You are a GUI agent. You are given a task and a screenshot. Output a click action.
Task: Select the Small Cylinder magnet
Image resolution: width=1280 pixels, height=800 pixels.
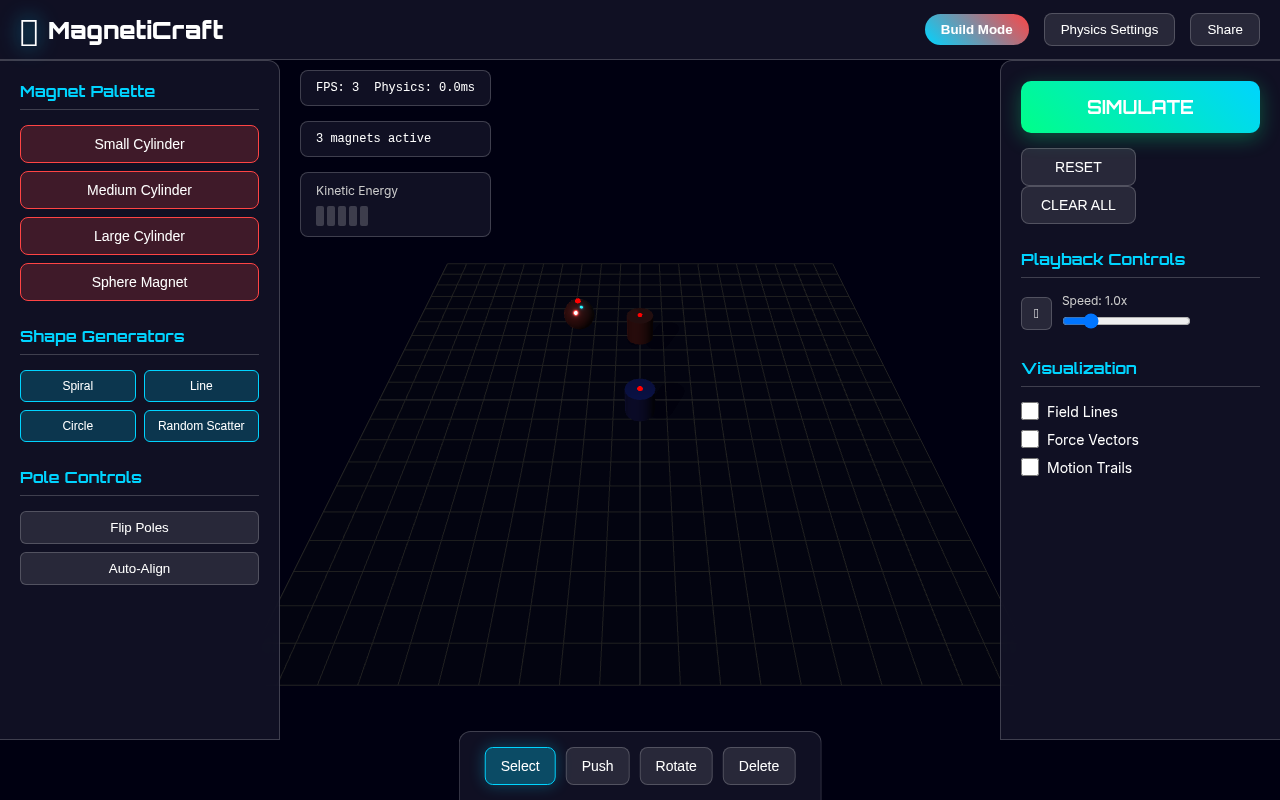pos(139,144)
